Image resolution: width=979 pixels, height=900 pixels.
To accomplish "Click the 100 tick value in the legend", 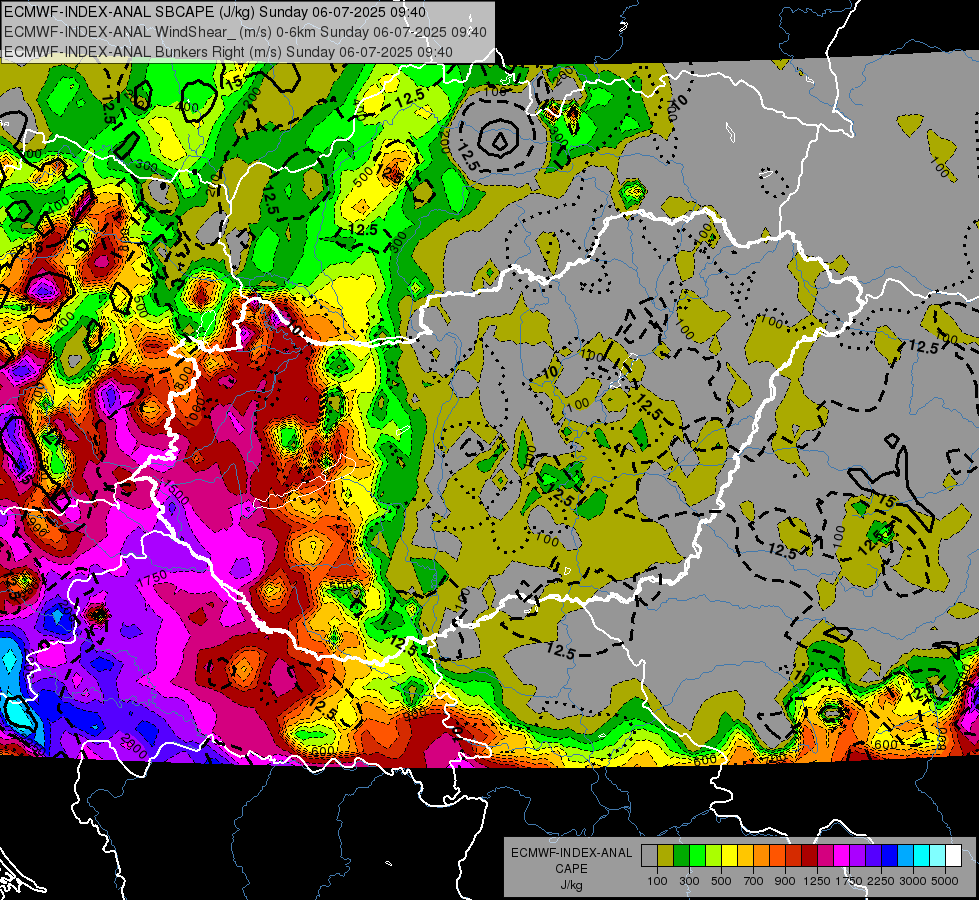I will [x=657, y=881].
